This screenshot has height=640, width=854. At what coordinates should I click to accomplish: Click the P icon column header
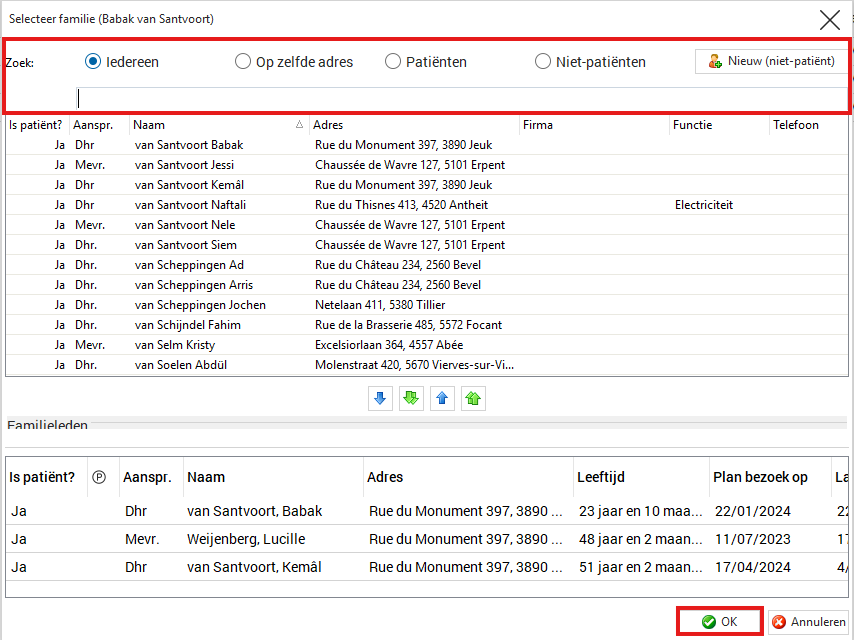click(98, 477)
